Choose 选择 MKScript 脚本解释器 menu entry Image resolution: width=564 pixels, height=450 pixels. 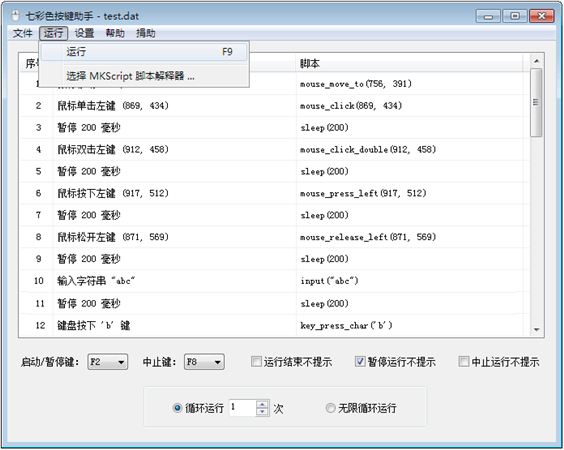[144, 76]
